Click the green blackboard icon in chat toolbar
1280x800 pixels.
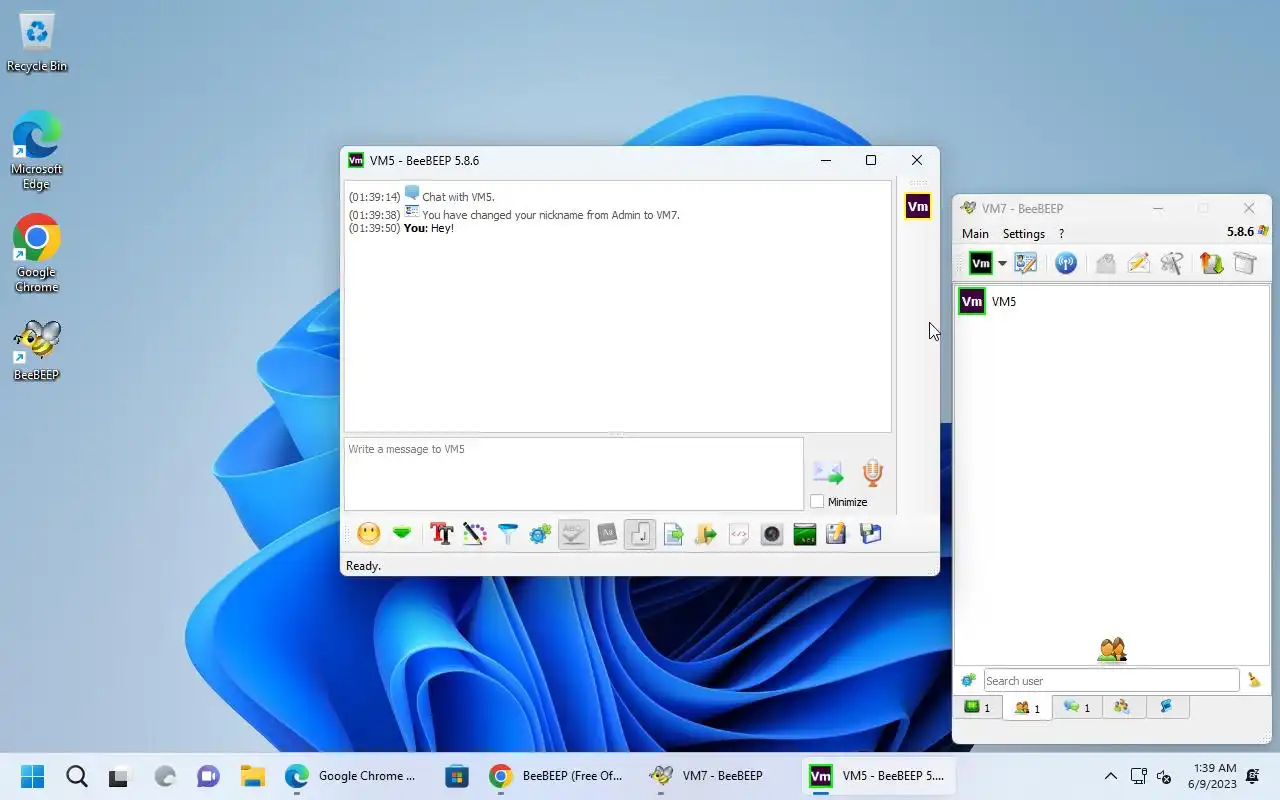click(x=805, y=534)
